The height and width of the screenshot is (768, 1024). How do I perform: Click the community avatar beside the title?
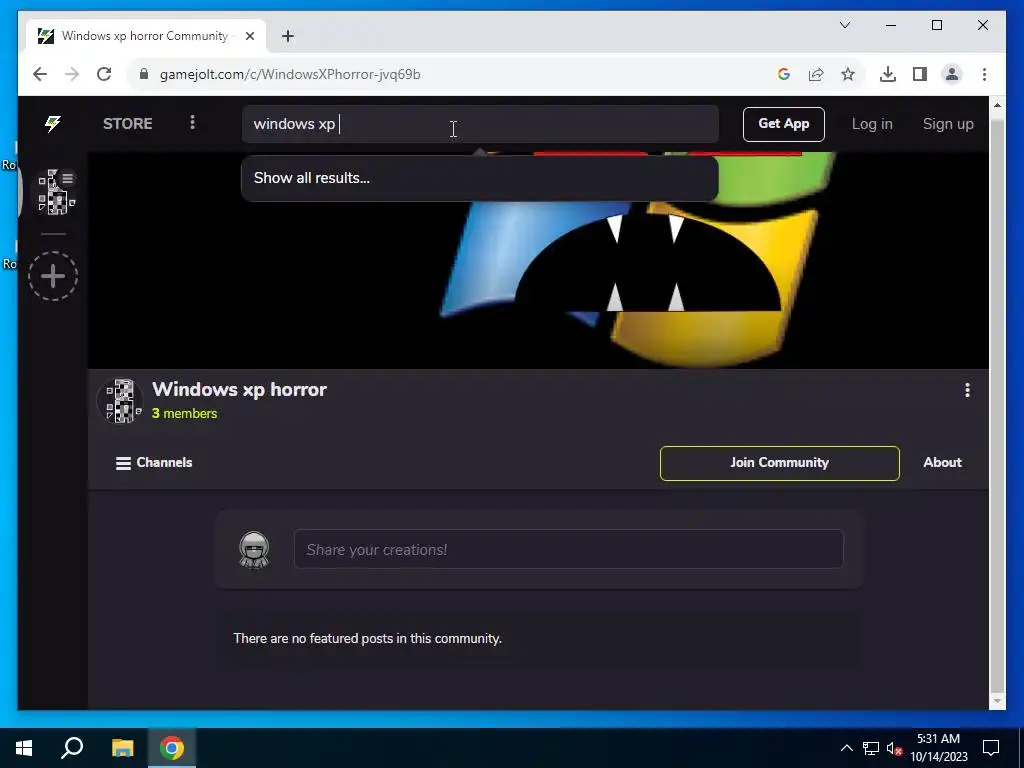coord(120,400)
